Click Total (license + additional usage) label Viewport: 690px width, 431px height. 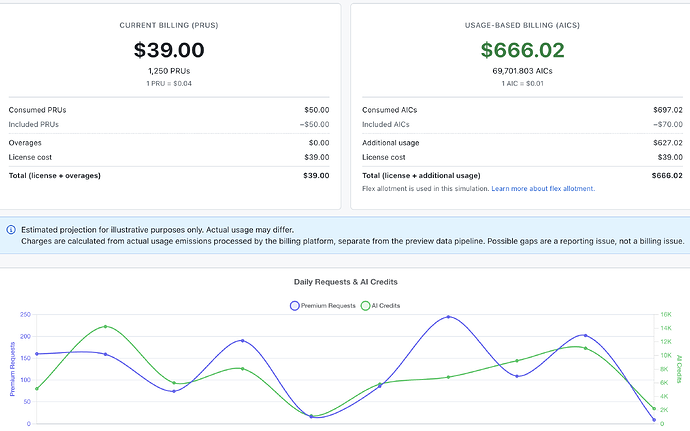421,176
